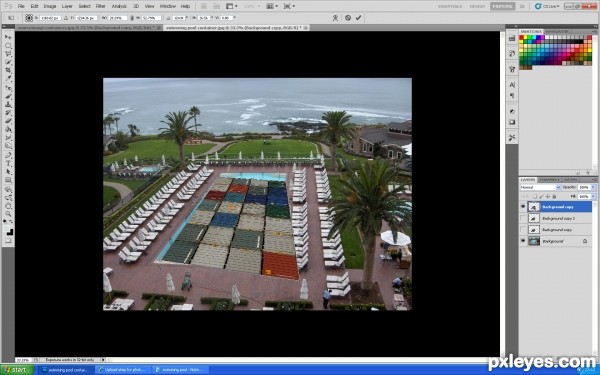Toggle visibility of the bottom Background layer
Screen dimensions: 600x375
pos(523,241)
